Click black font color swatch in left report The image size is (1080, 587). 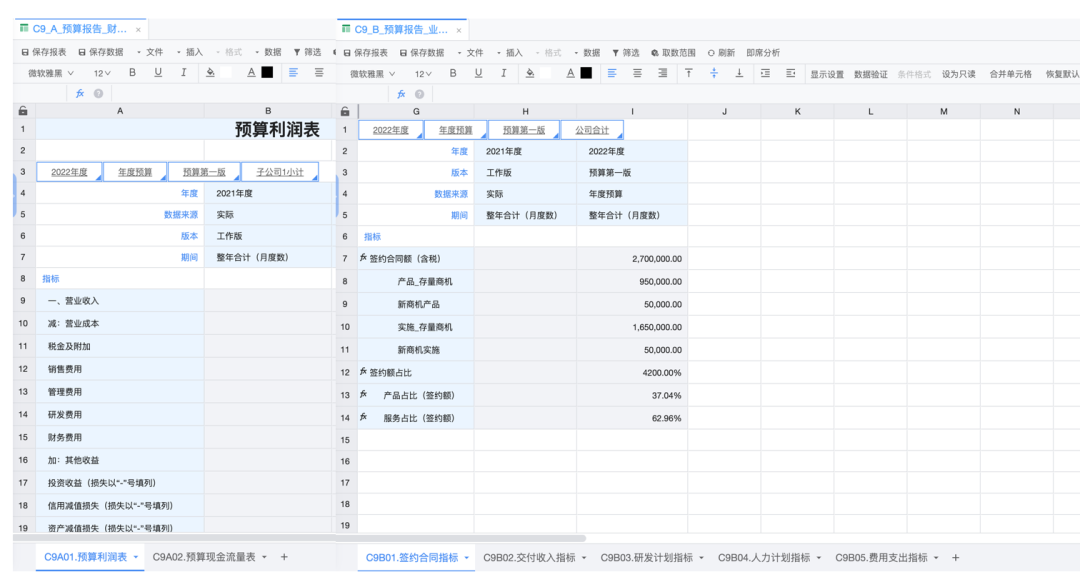(267, 72)
